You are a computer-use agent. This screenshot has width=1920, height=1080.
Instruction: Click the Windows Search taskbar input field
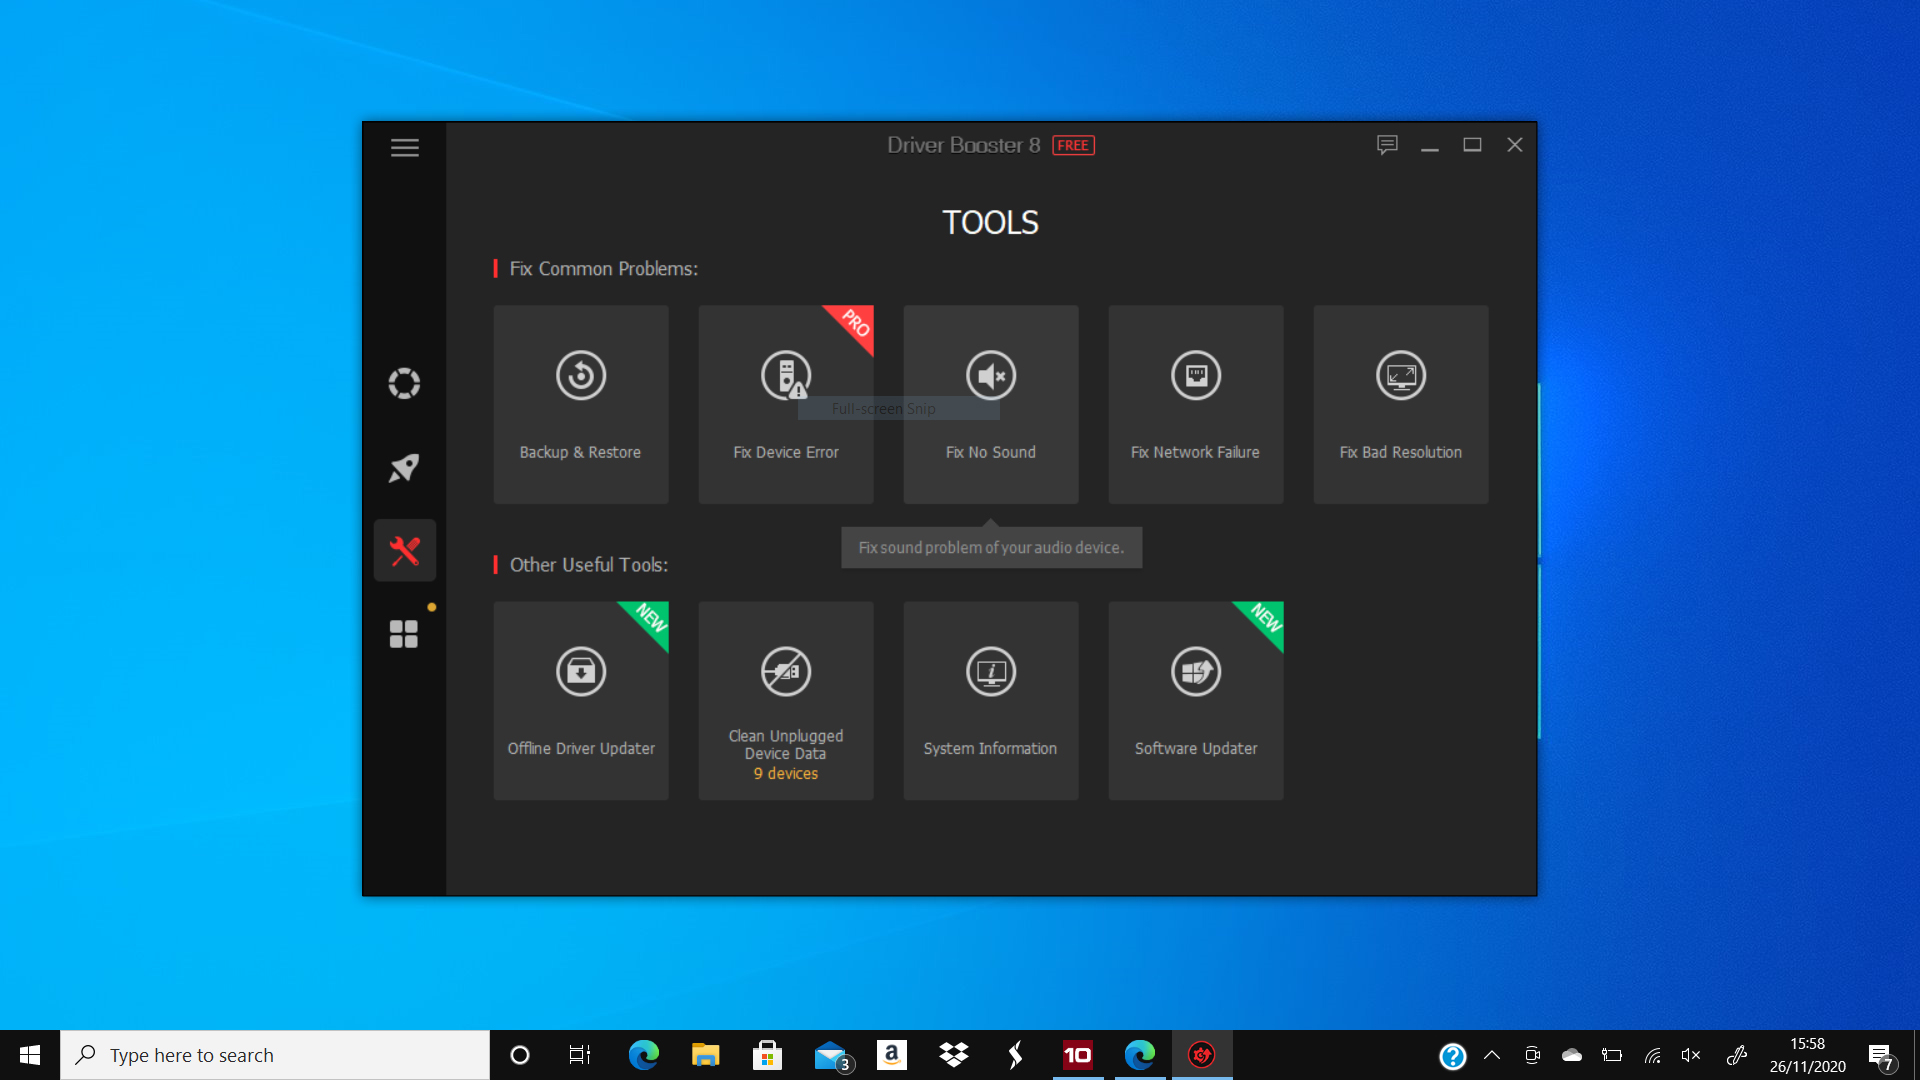[272, 1054]
